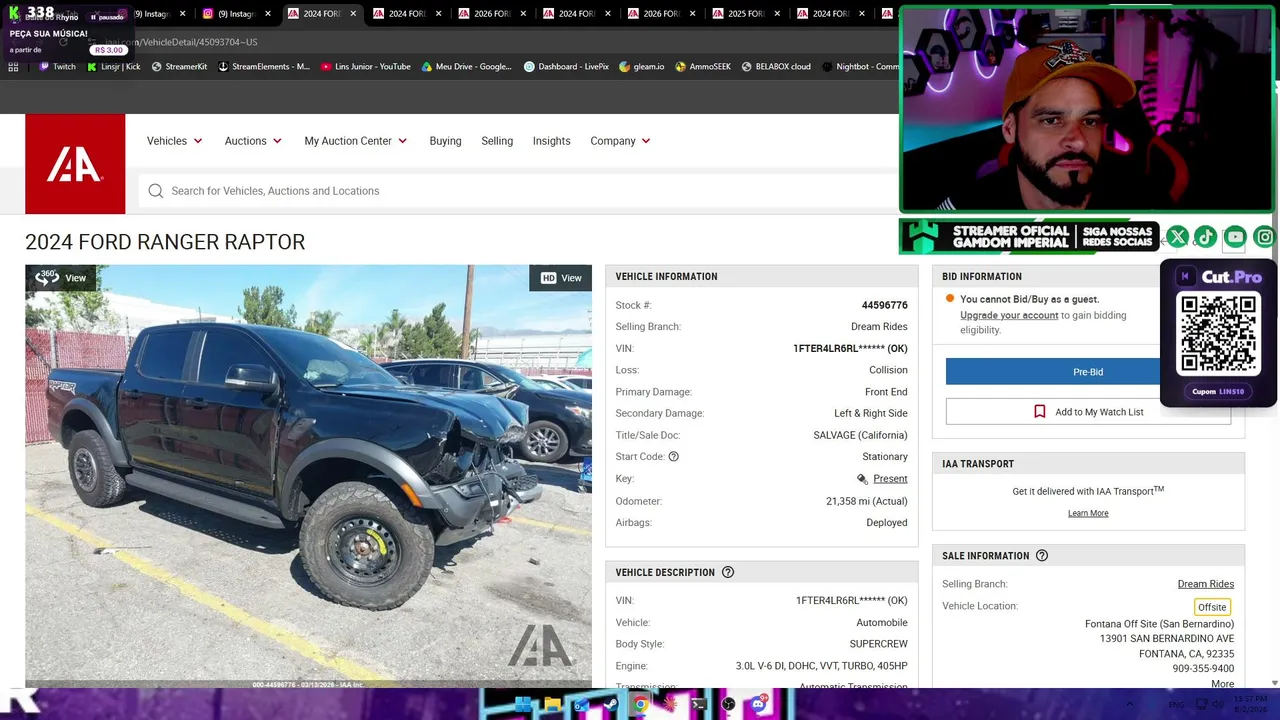Click the key icon beside Present

tap(862, 479)
